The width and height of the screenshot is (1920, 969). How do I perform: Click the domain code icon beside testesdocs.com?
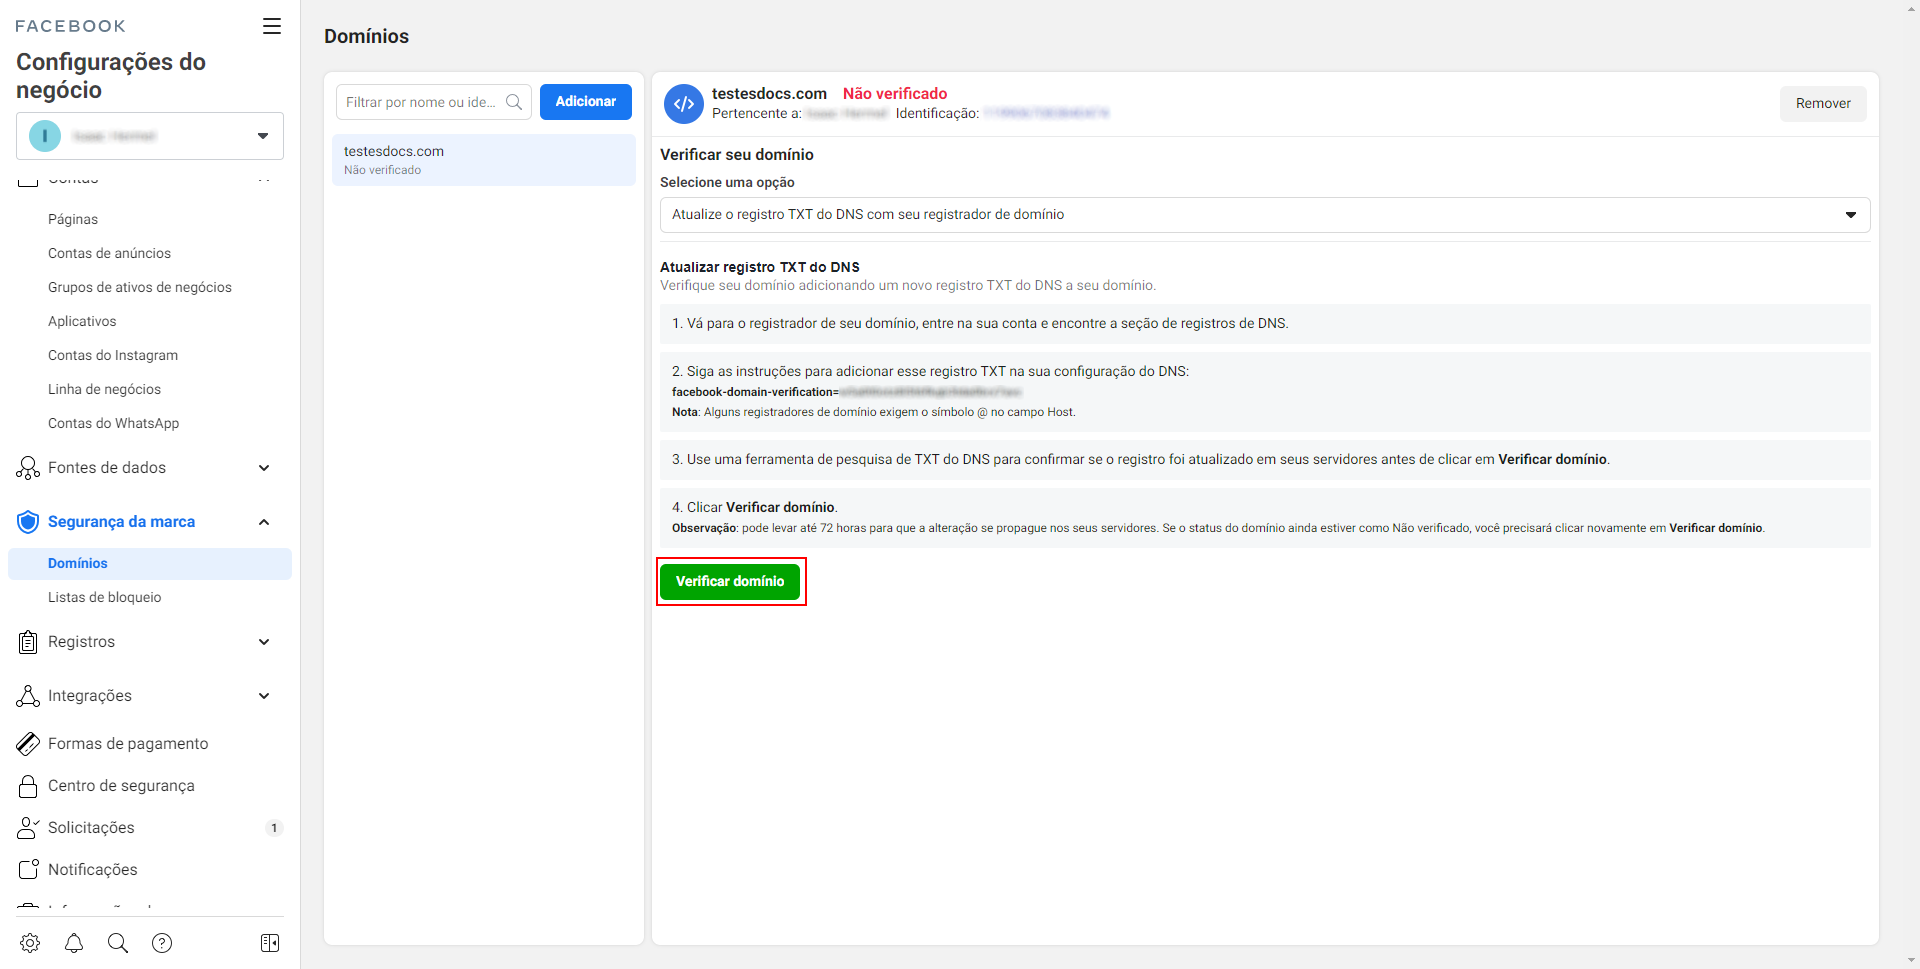click(x=684, y=104)
